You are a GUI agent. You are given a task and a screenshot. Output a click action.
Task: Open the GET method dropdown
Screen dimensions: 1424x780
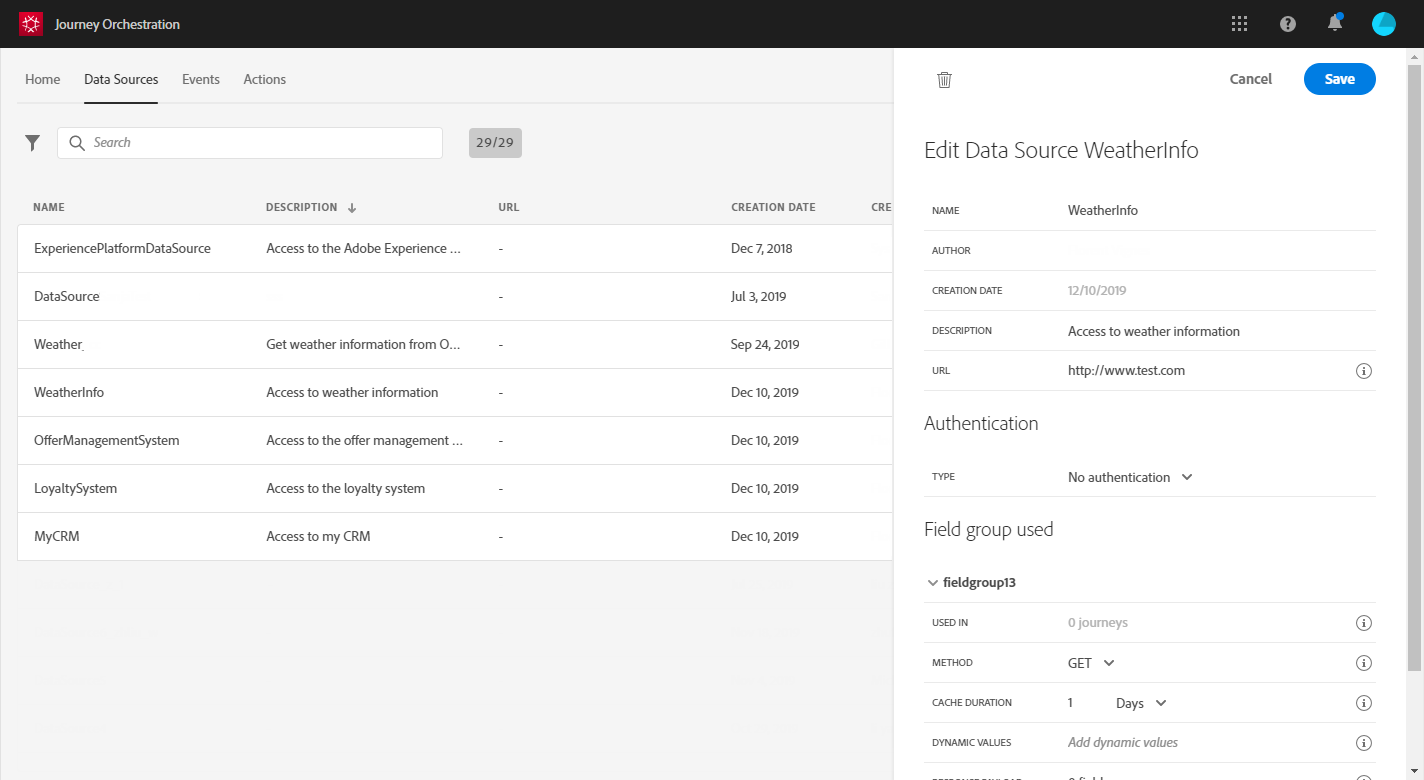click(1091, 663)
